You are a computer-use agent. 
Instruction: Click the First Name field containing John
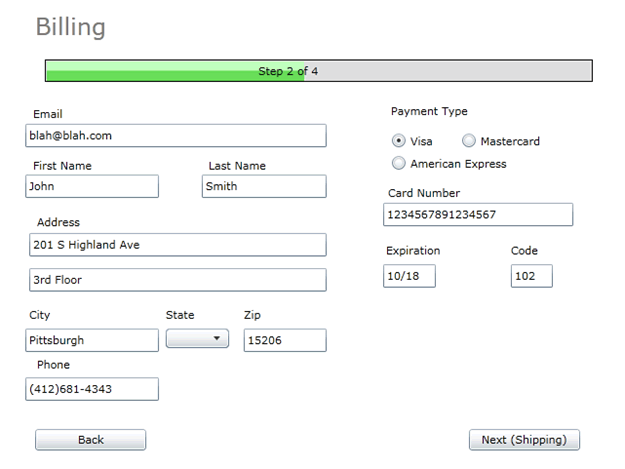[x=92, y=186]
